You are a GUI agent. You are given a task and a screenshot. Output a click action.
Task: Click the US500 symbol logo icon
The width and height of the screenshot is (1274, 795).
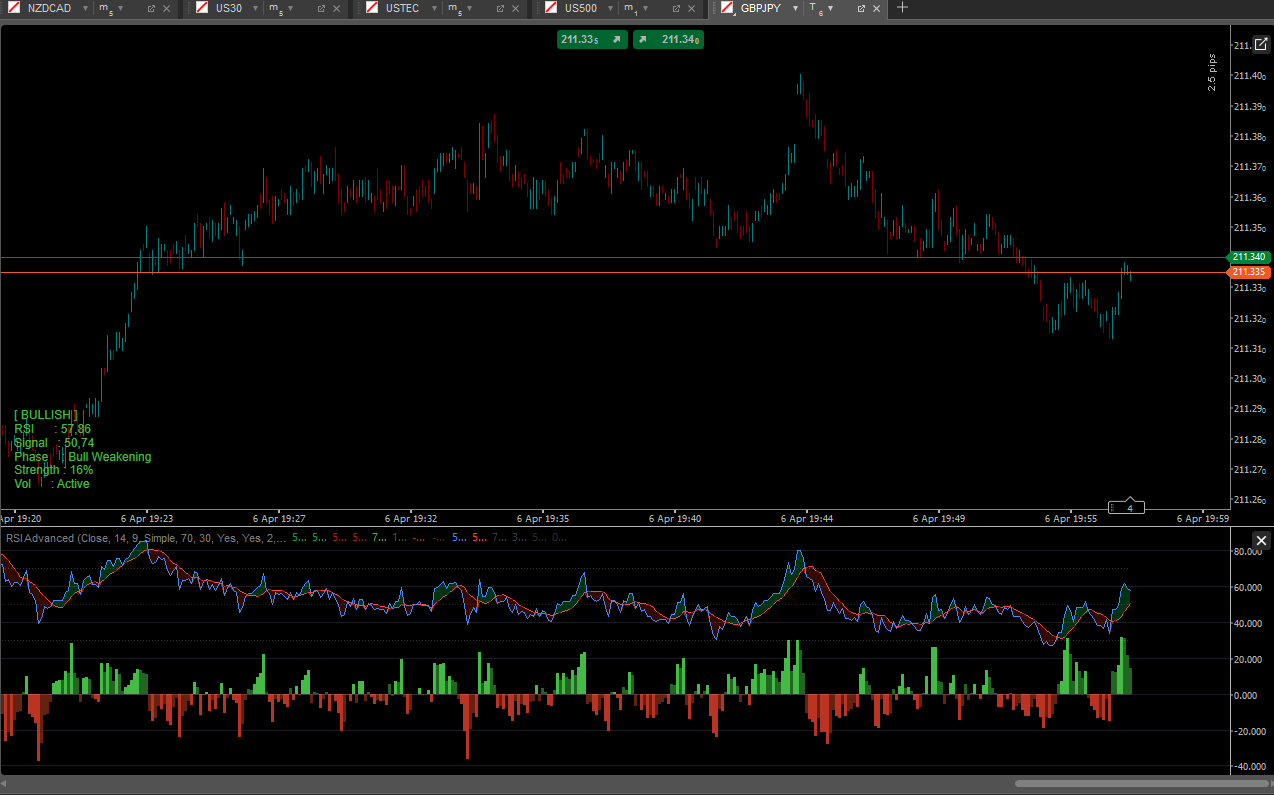(x=551, y=8)
